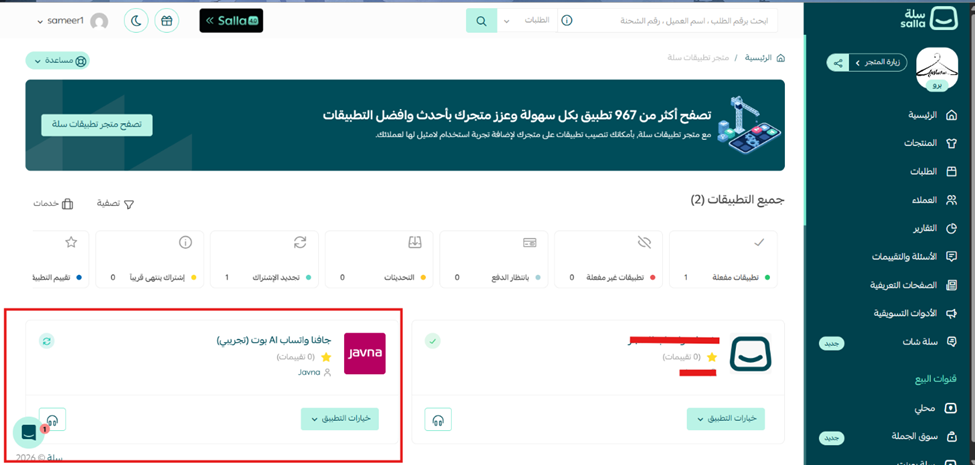Open the sameer1 user menu
The image size is (975, 465).
(x=72, y=21)
